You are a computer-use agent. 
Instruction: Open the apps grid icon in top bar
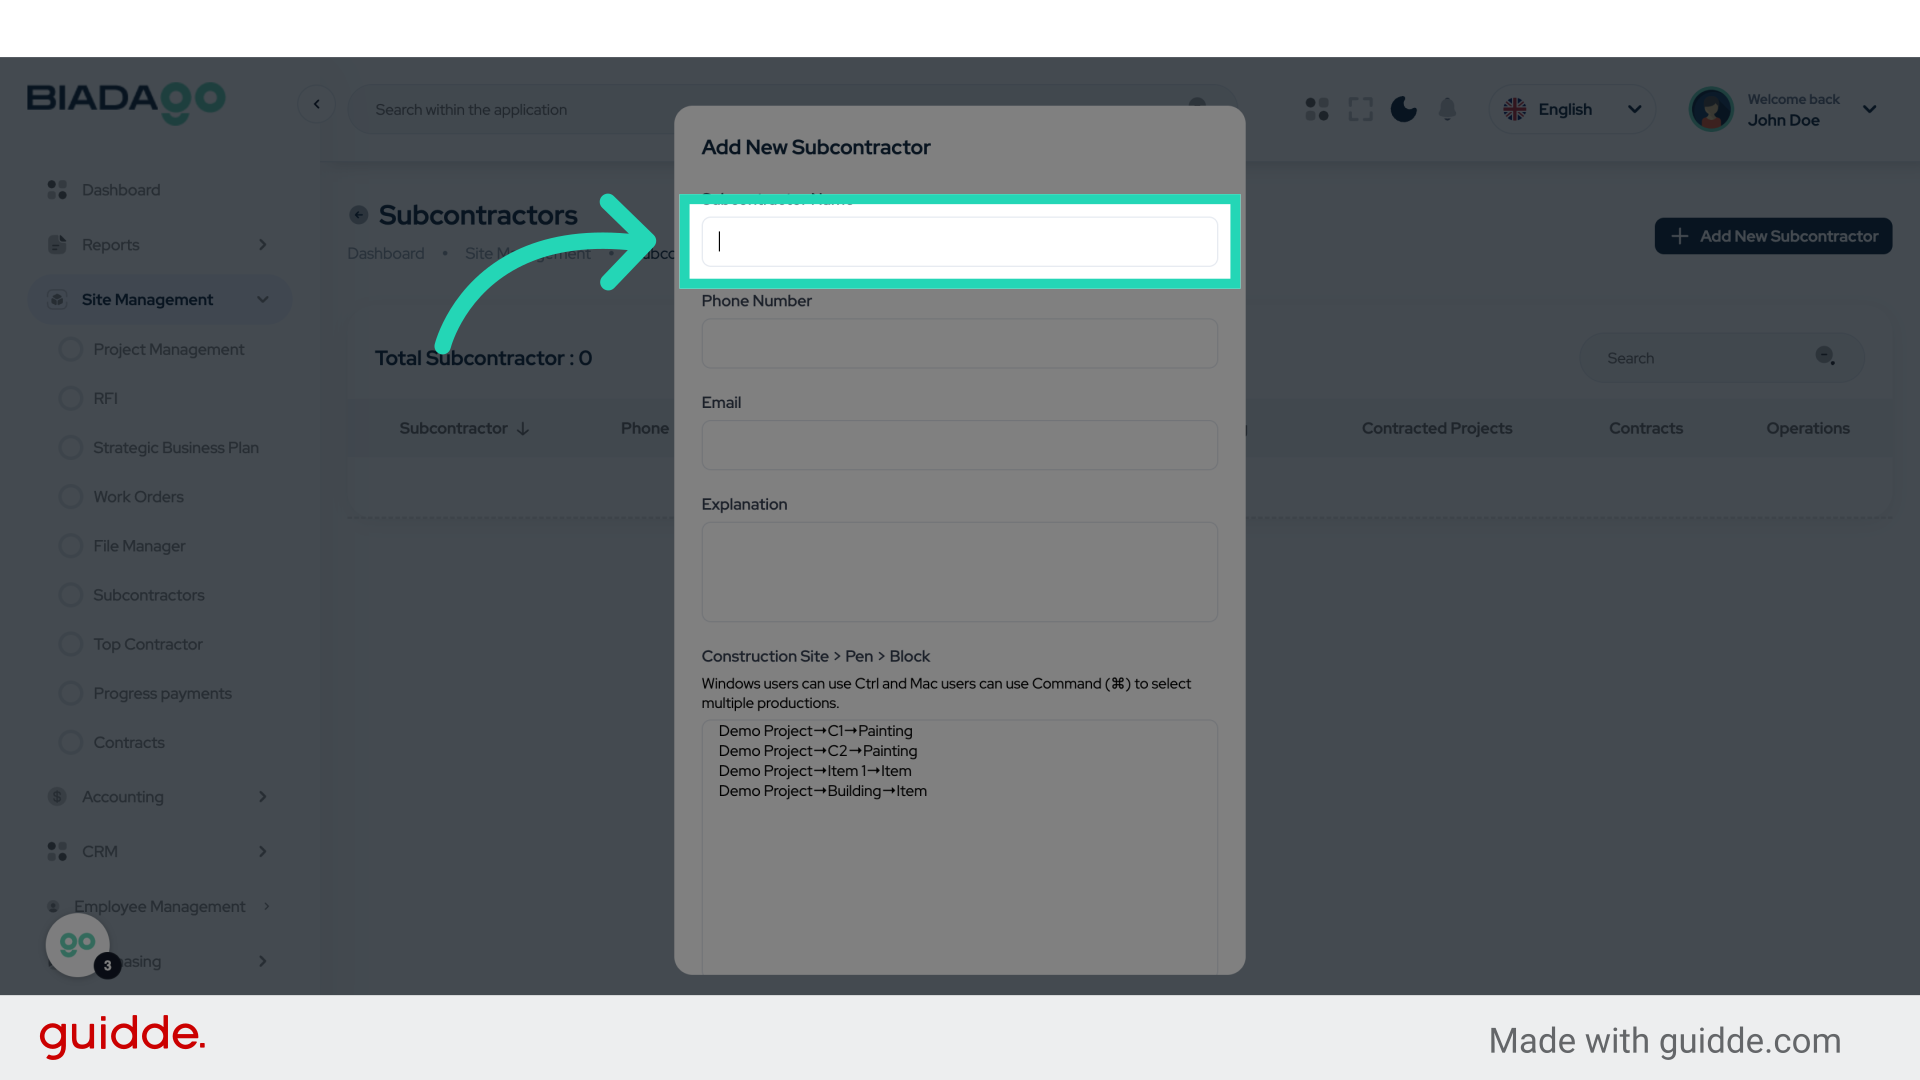coord(1316,109)
